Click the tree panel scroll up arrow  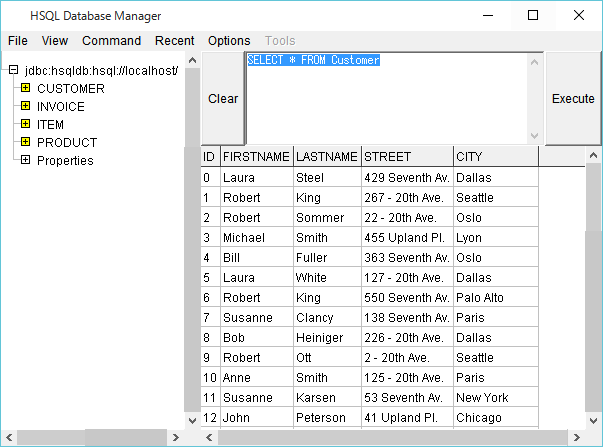coord(193,60)
